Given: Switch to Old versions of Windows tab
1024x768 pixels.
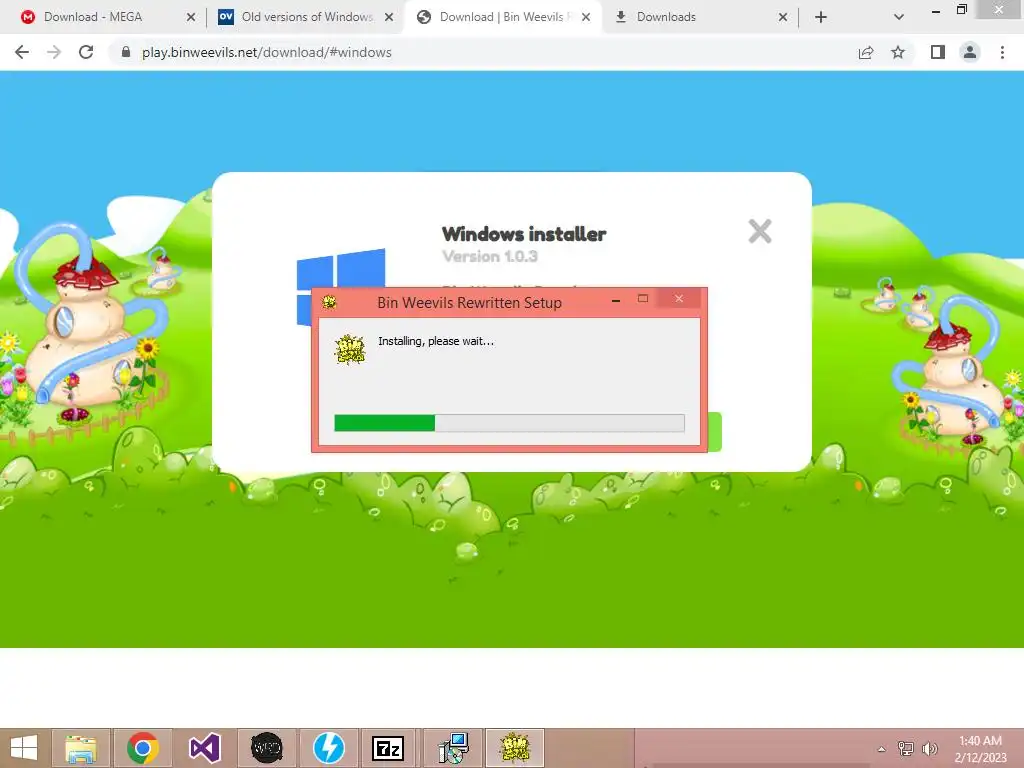Looking at the screenshot, I should pyautogui.click(x=307, y=17).
